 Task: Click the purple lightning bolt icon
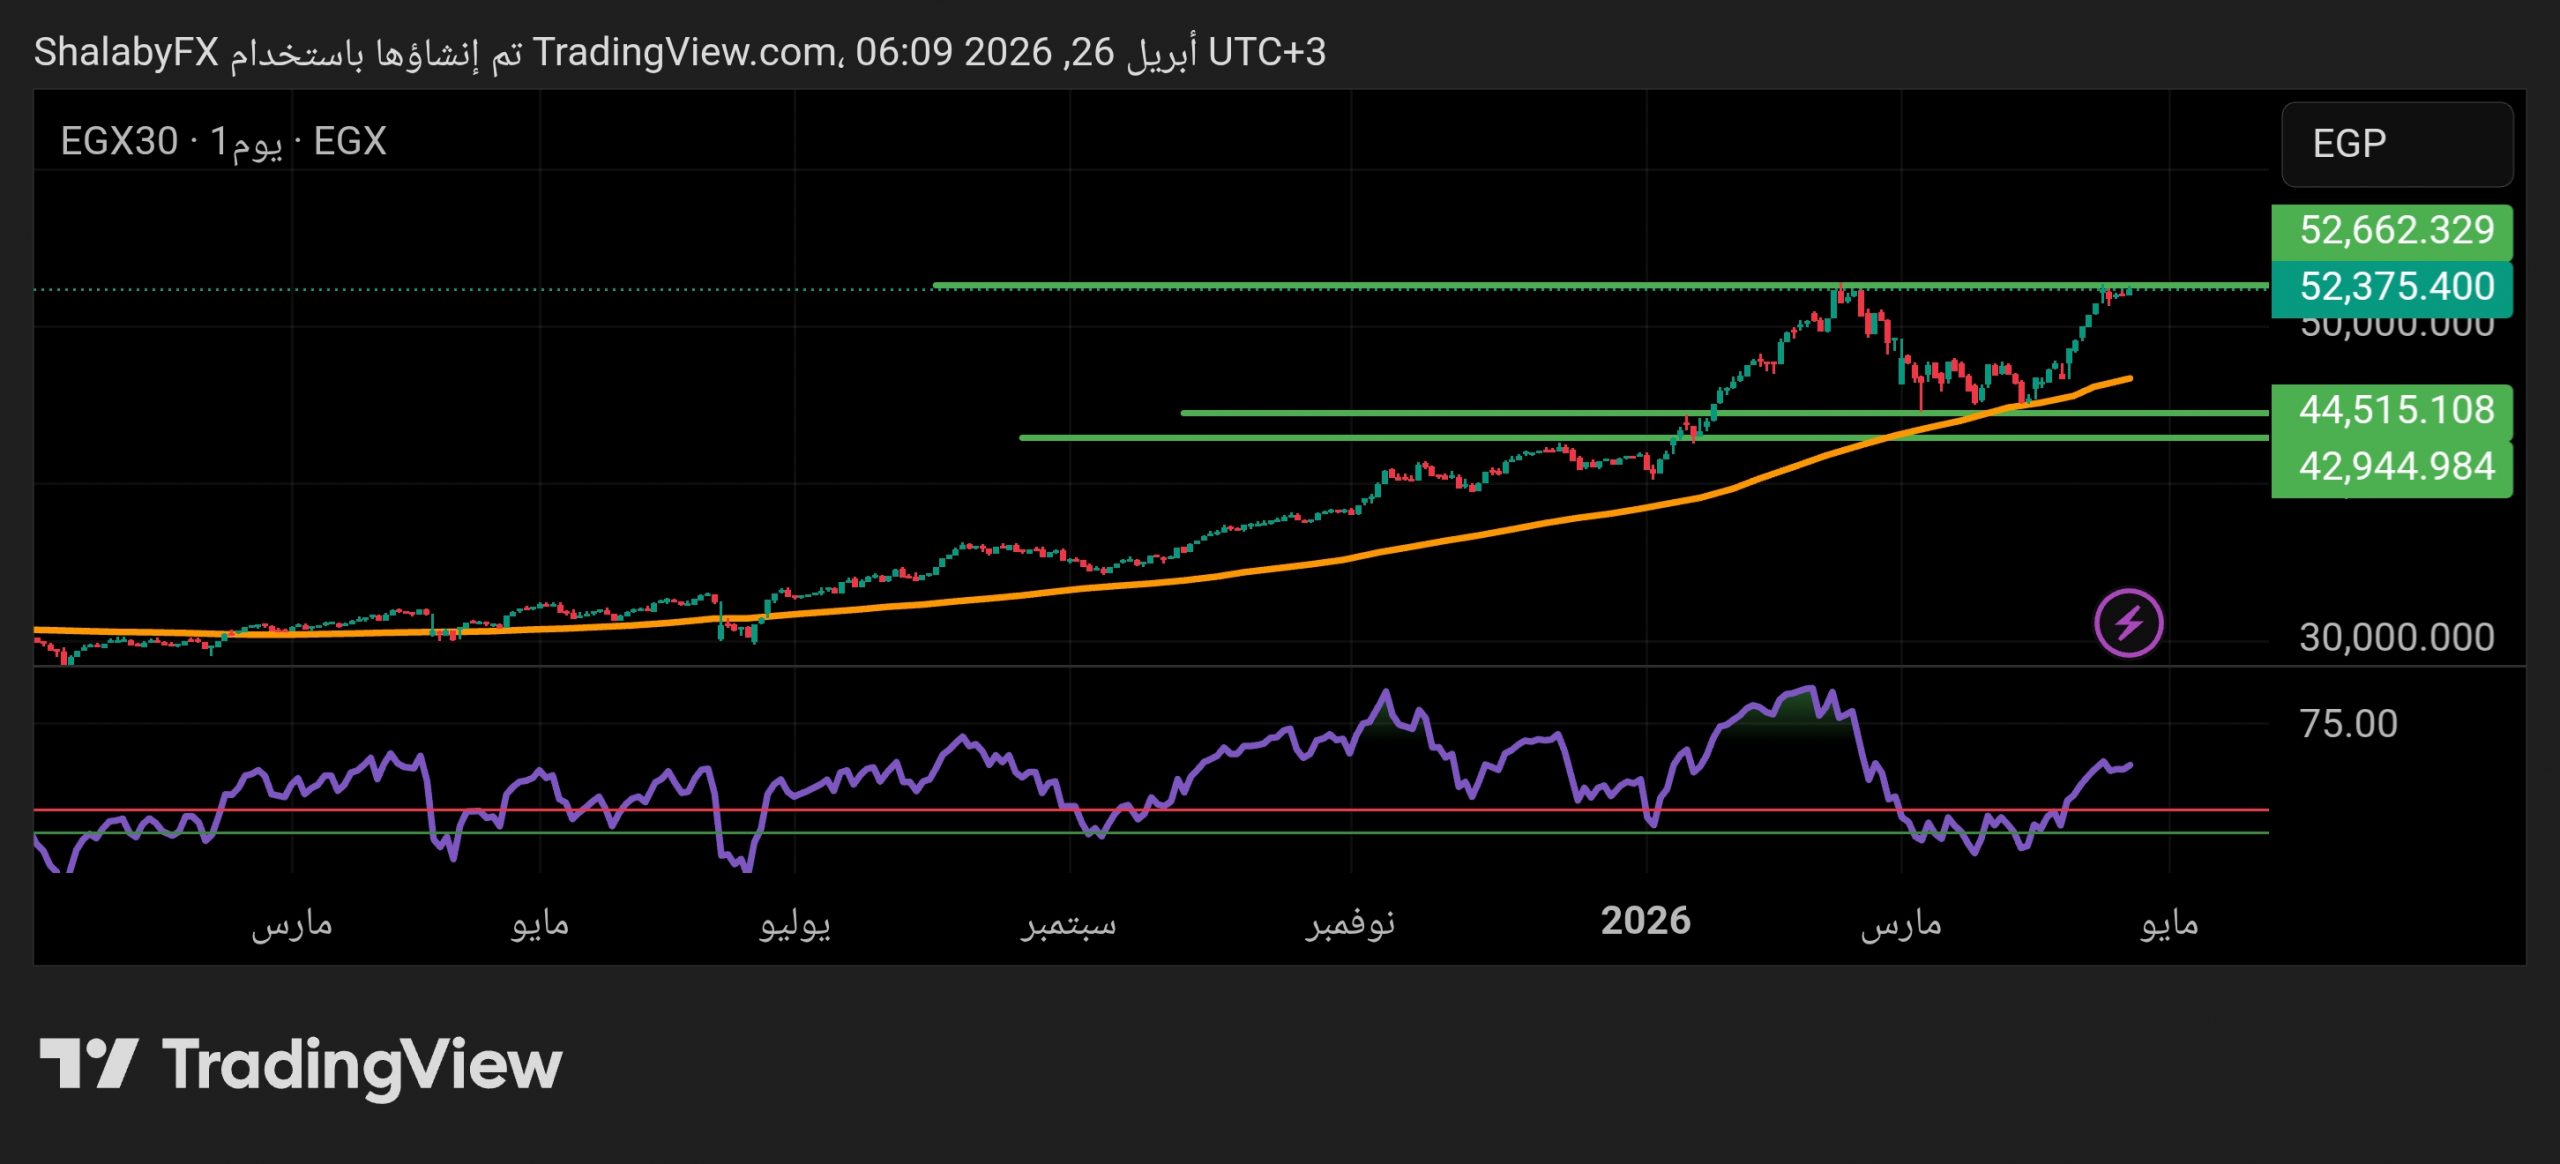coord(2128,622)
